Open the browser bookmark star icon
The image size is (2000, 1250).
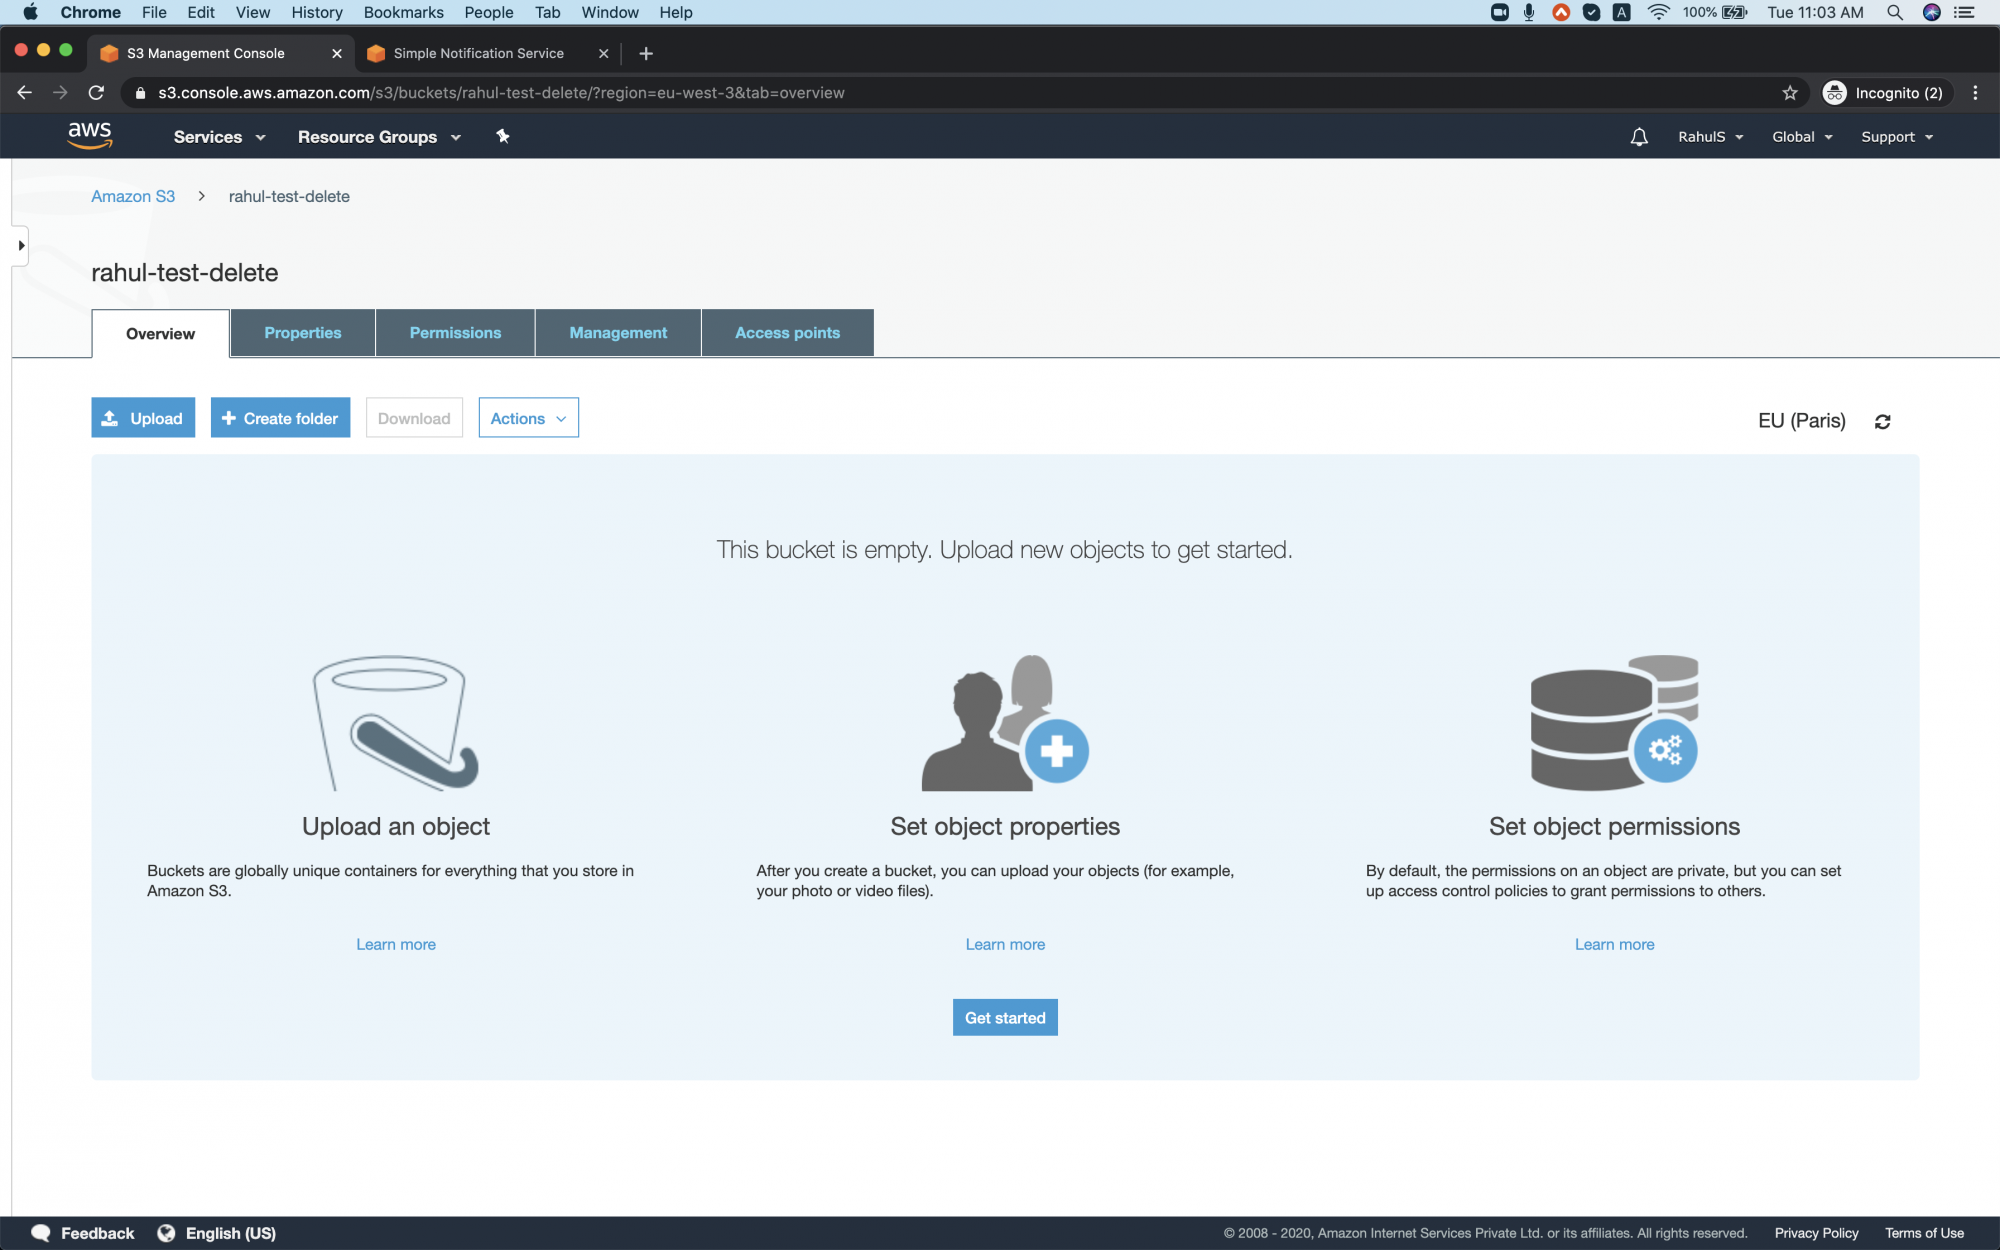tap(1789, 92)
